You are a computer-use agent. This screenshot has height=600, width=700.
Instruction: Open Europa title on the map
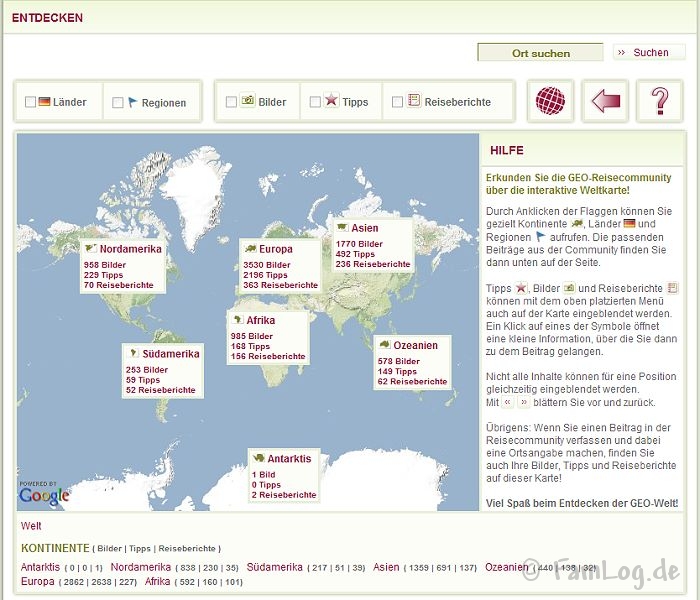[x=275, y=249]
